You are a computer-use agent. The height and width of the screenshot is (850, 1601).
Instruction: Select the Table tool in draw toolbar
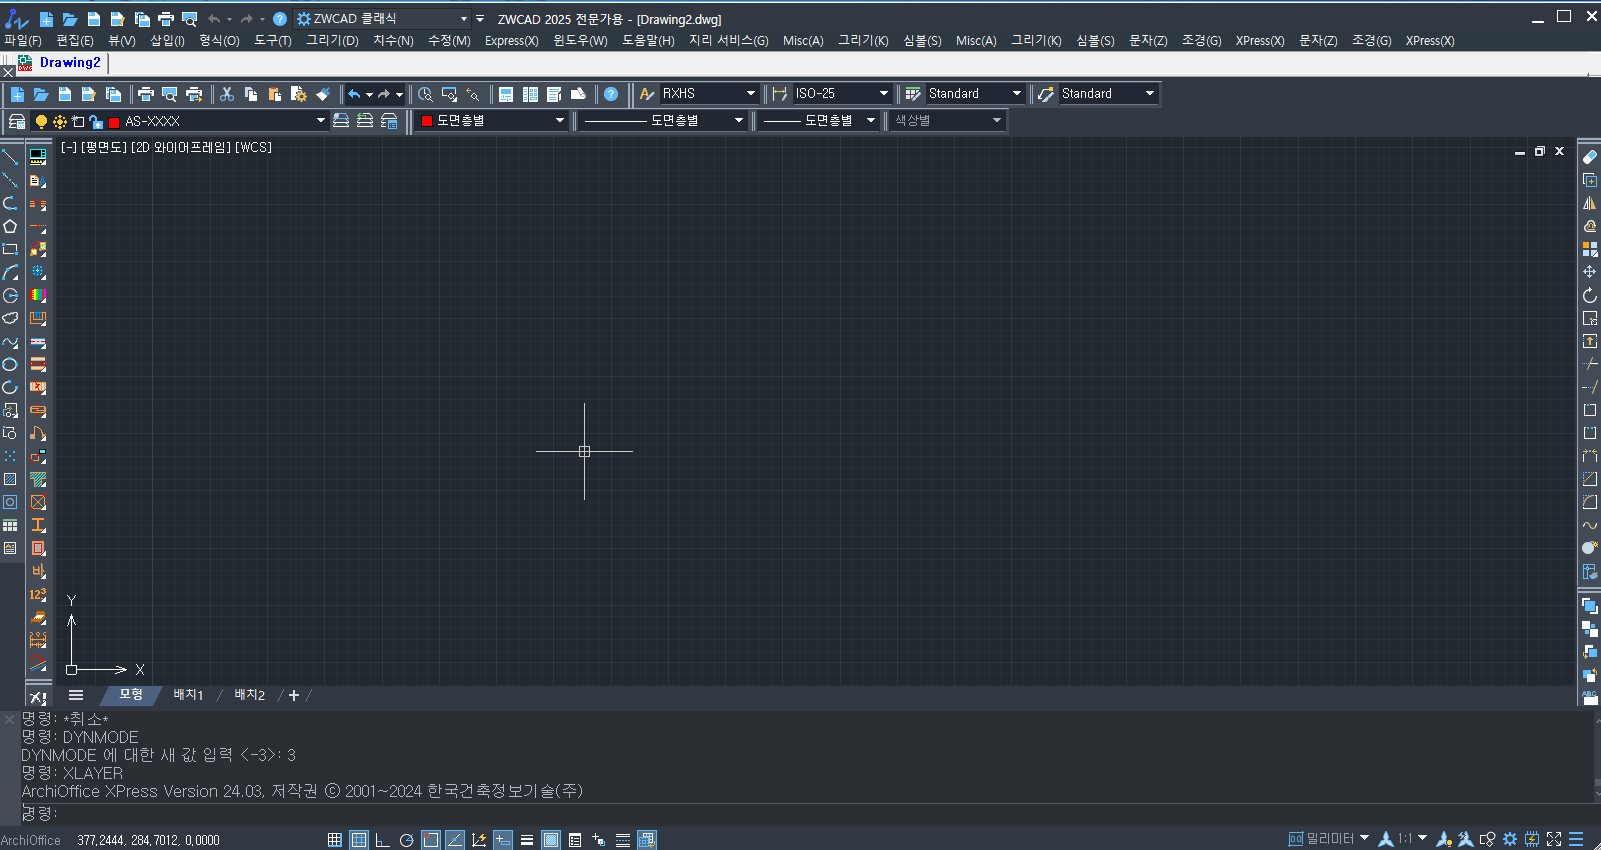point(10,525)
